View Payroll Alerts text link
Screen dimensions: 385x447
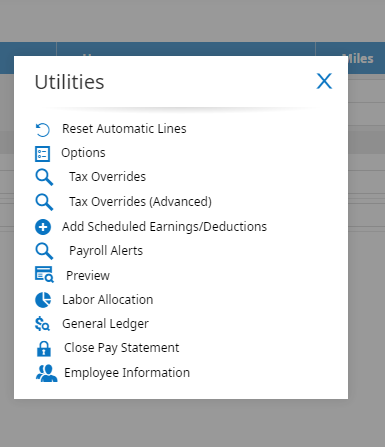(x=106, y=251)
